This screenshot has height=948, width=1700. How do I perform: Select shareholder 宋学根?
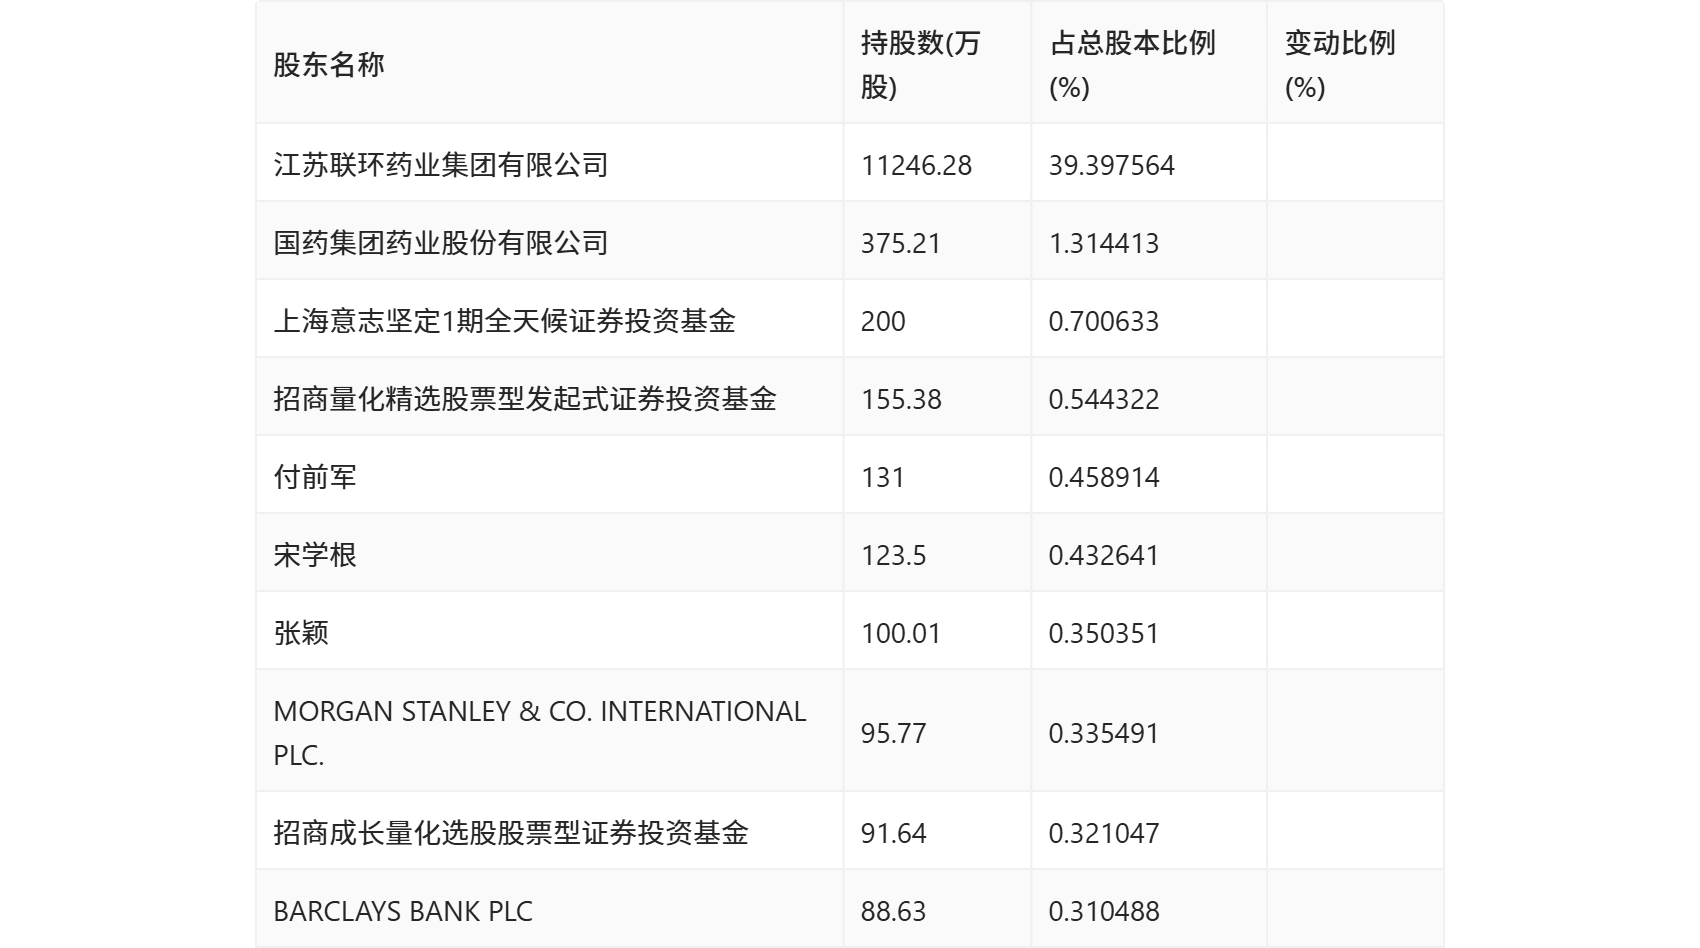click(x=315, y=554)
